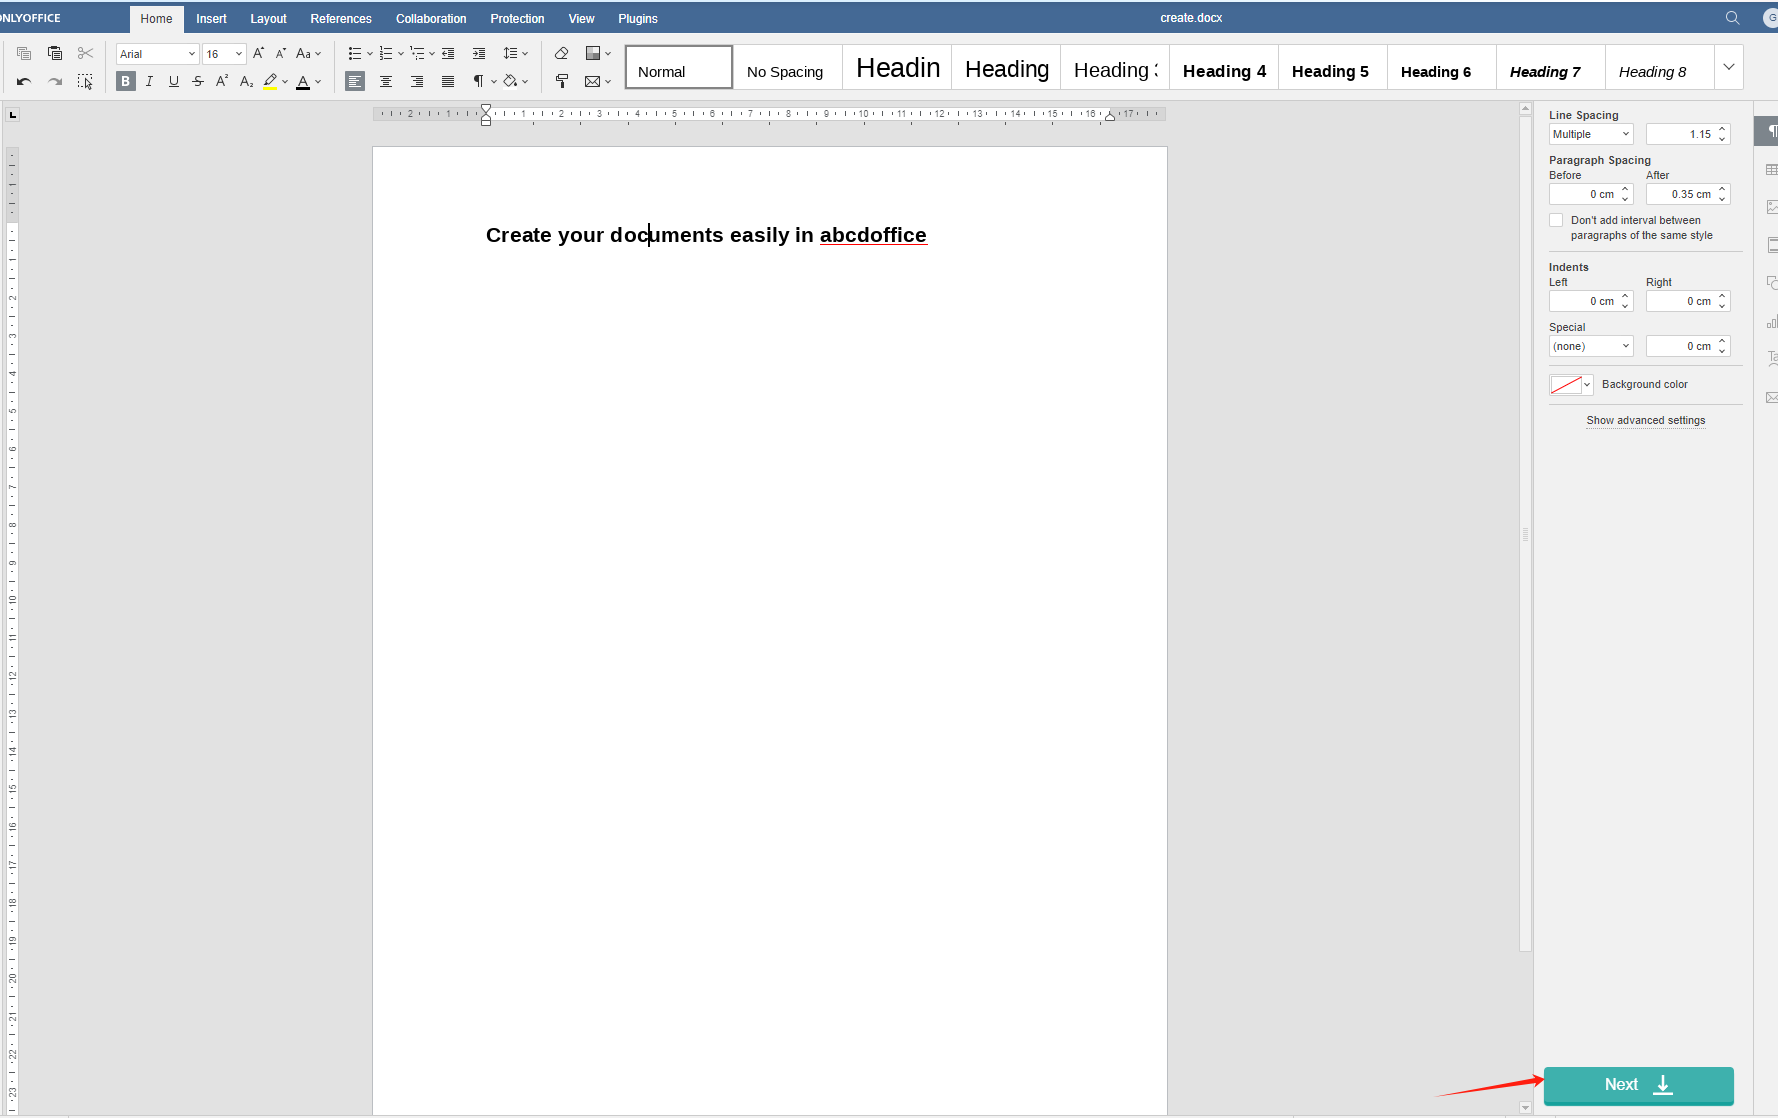This screenshot has width=1778, height=1118.
Task: Click the Mail Merge icon in the toolbar
Action: pos(590,81)
